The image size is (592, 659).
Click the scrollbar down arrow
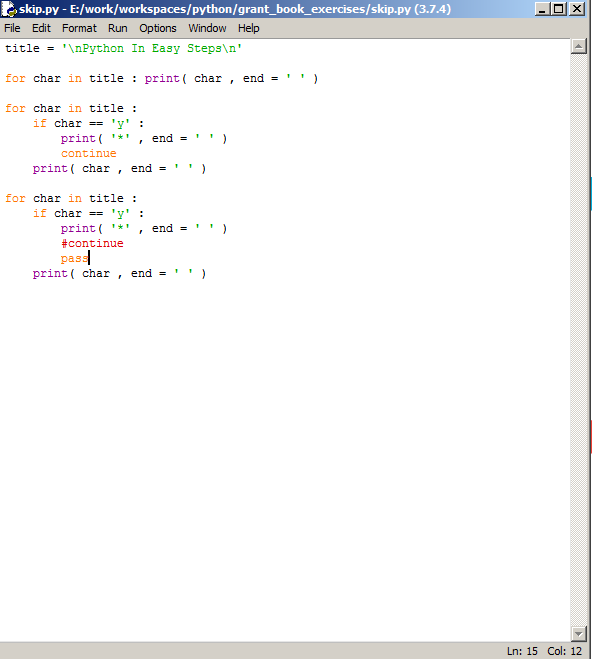579,633
